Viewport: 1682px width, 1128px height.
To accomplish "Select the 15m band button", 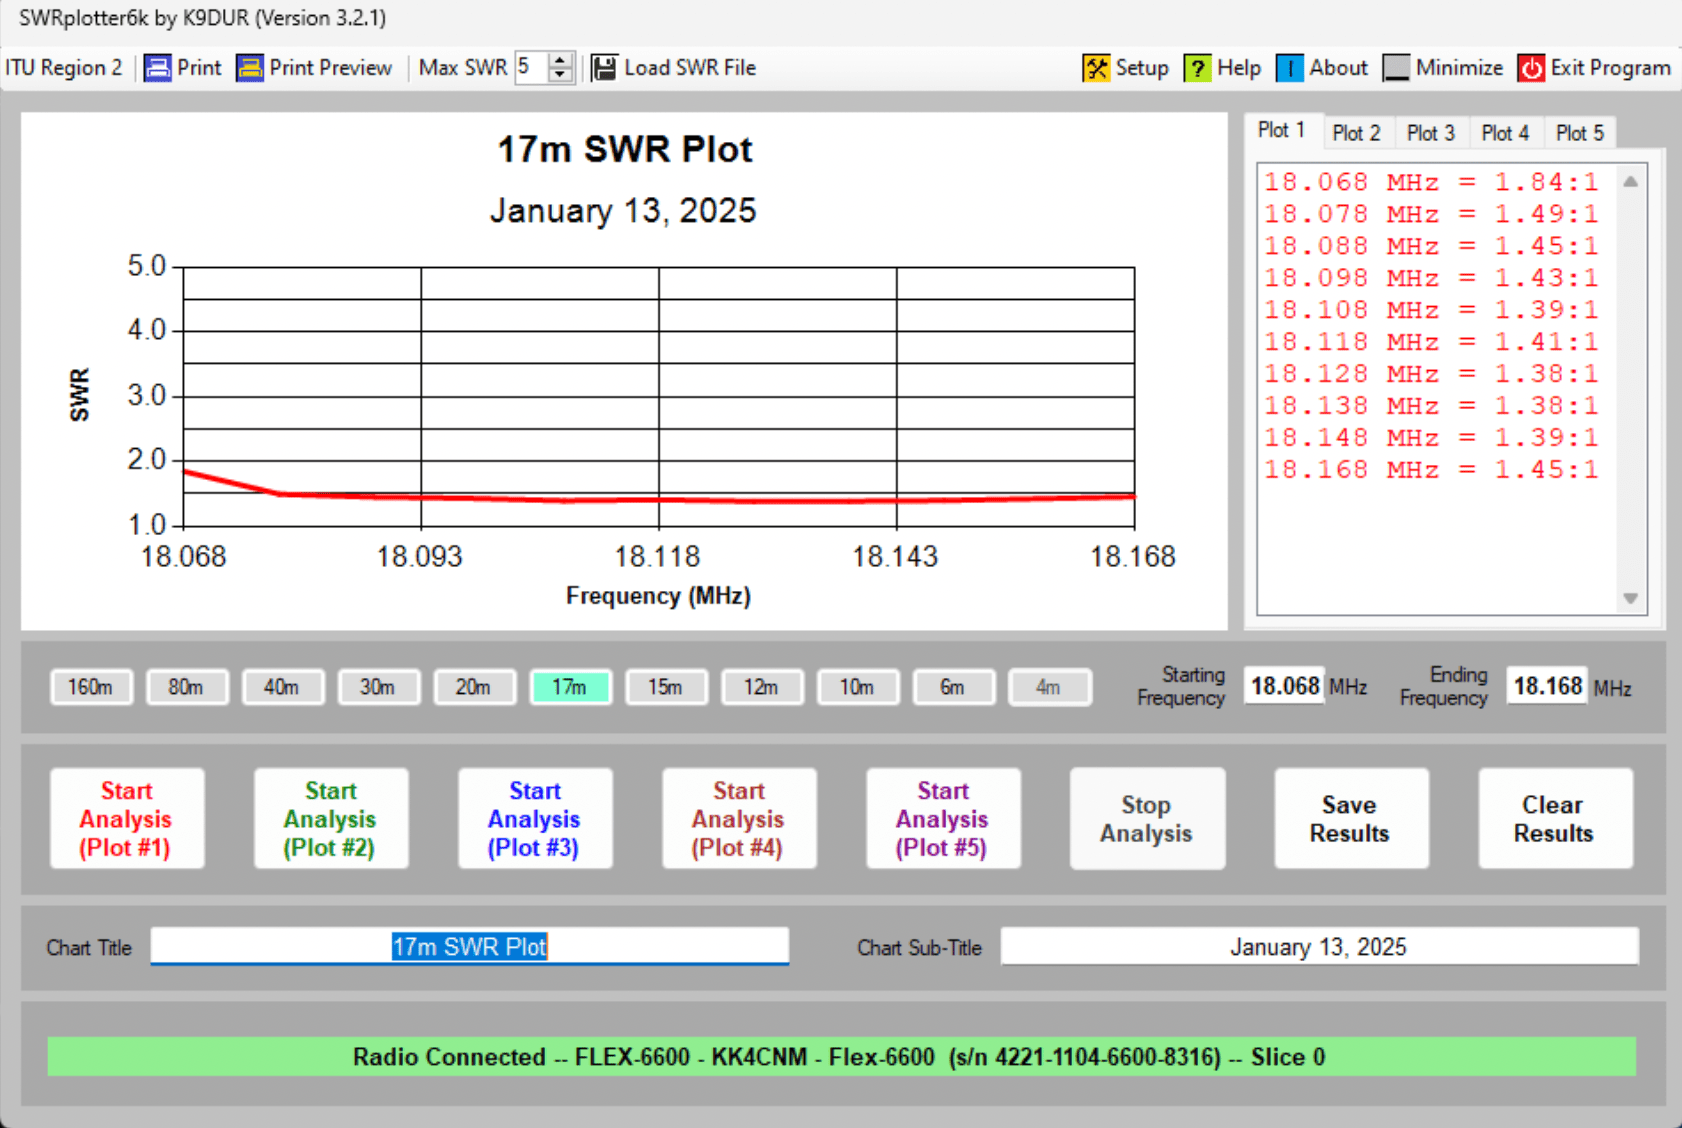I will [666, 687].
